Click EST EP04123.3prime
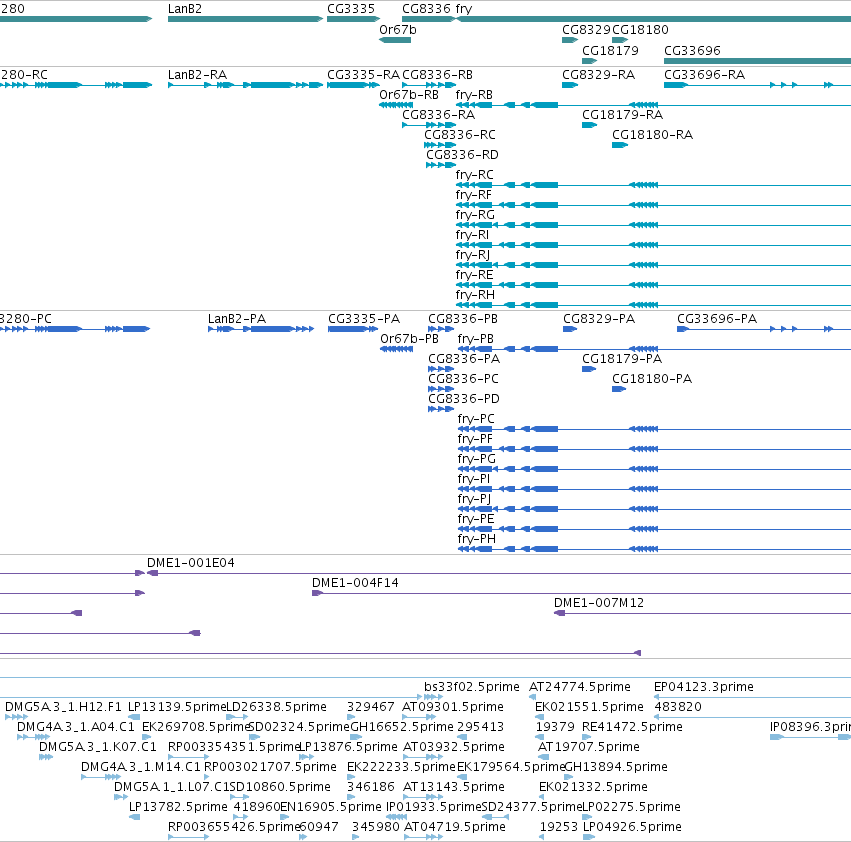This screenshot has width=851, height=842. tap(752, 697)
